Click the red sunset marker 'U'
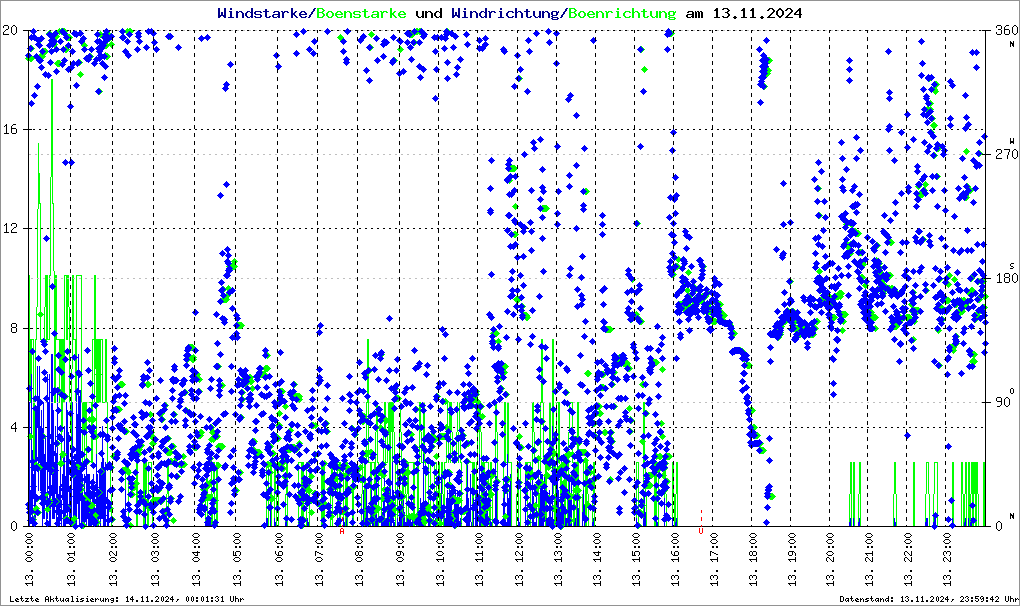This screenshot has height=606, width=1020. [x=701, y=531]
